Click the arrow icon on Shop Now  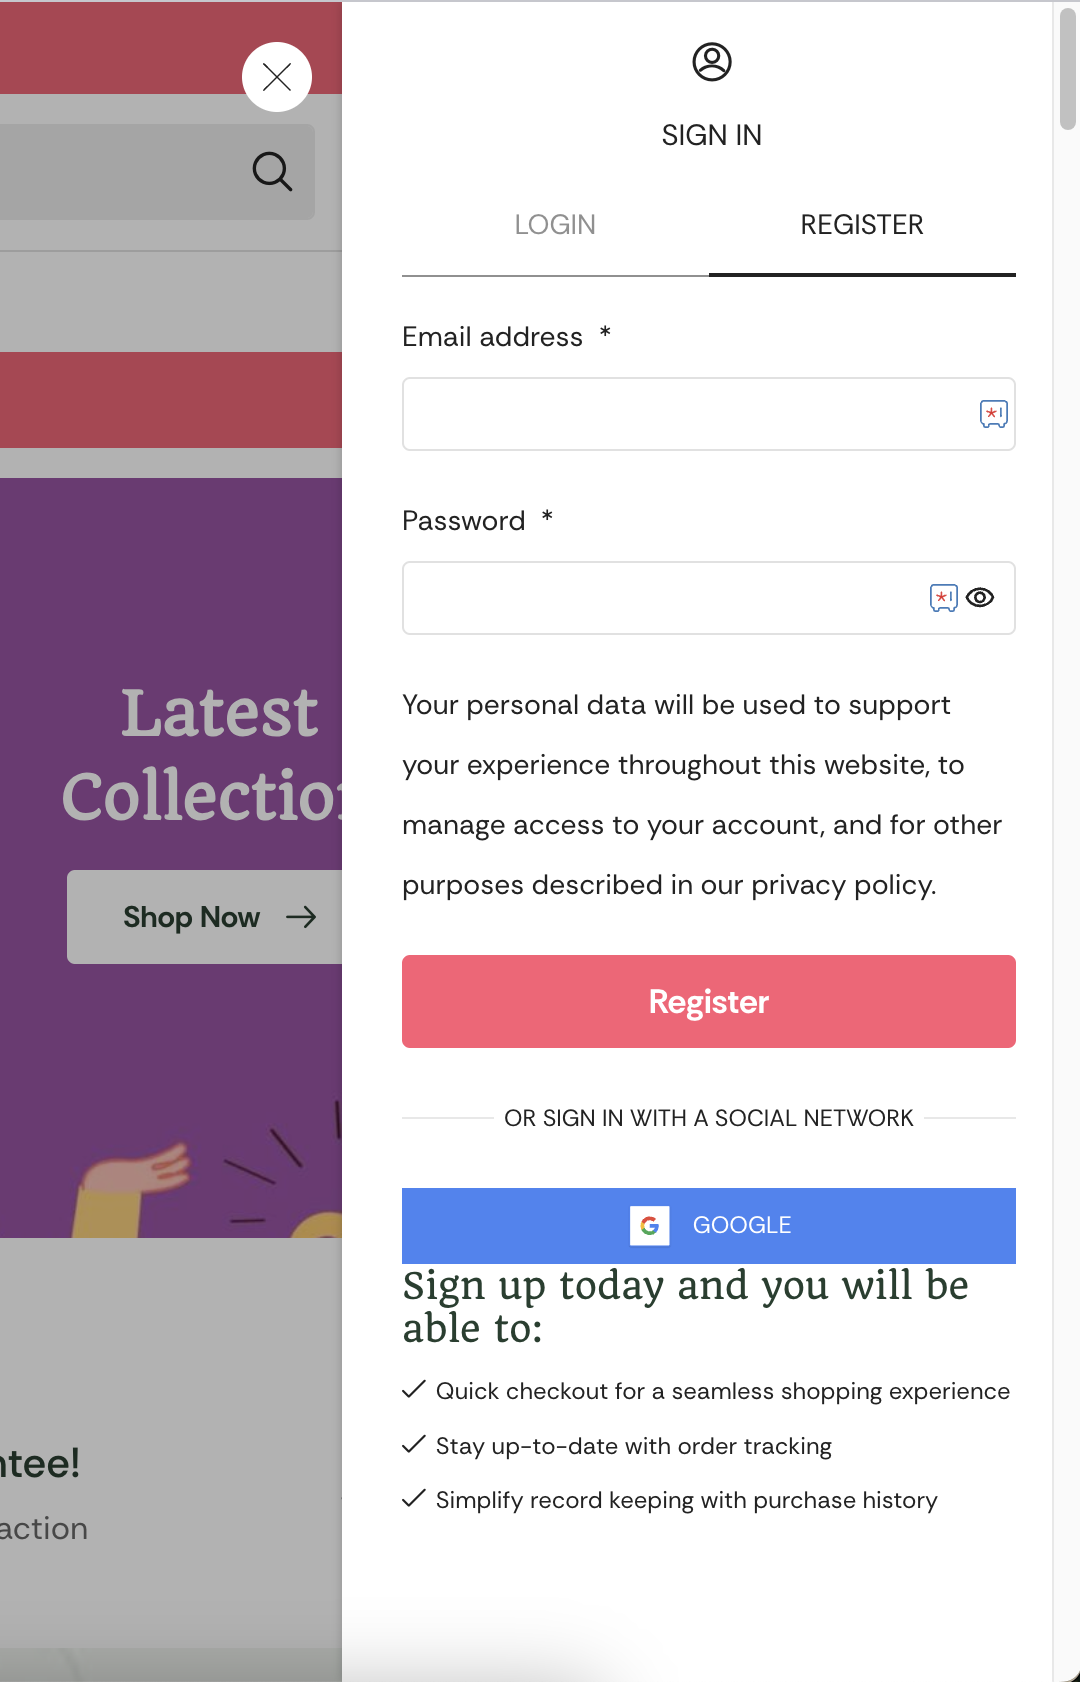coord(301,917)
